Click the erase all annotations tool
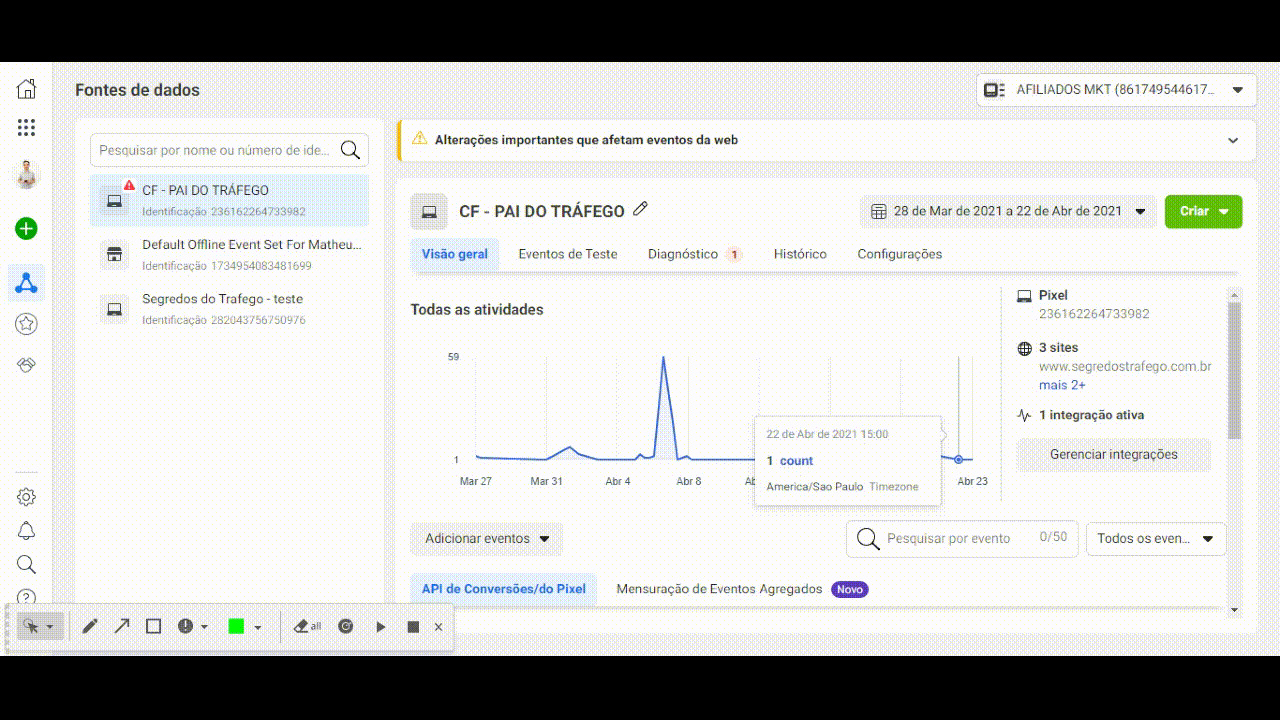Viewport: 1280px width, 720px height. 307,626
